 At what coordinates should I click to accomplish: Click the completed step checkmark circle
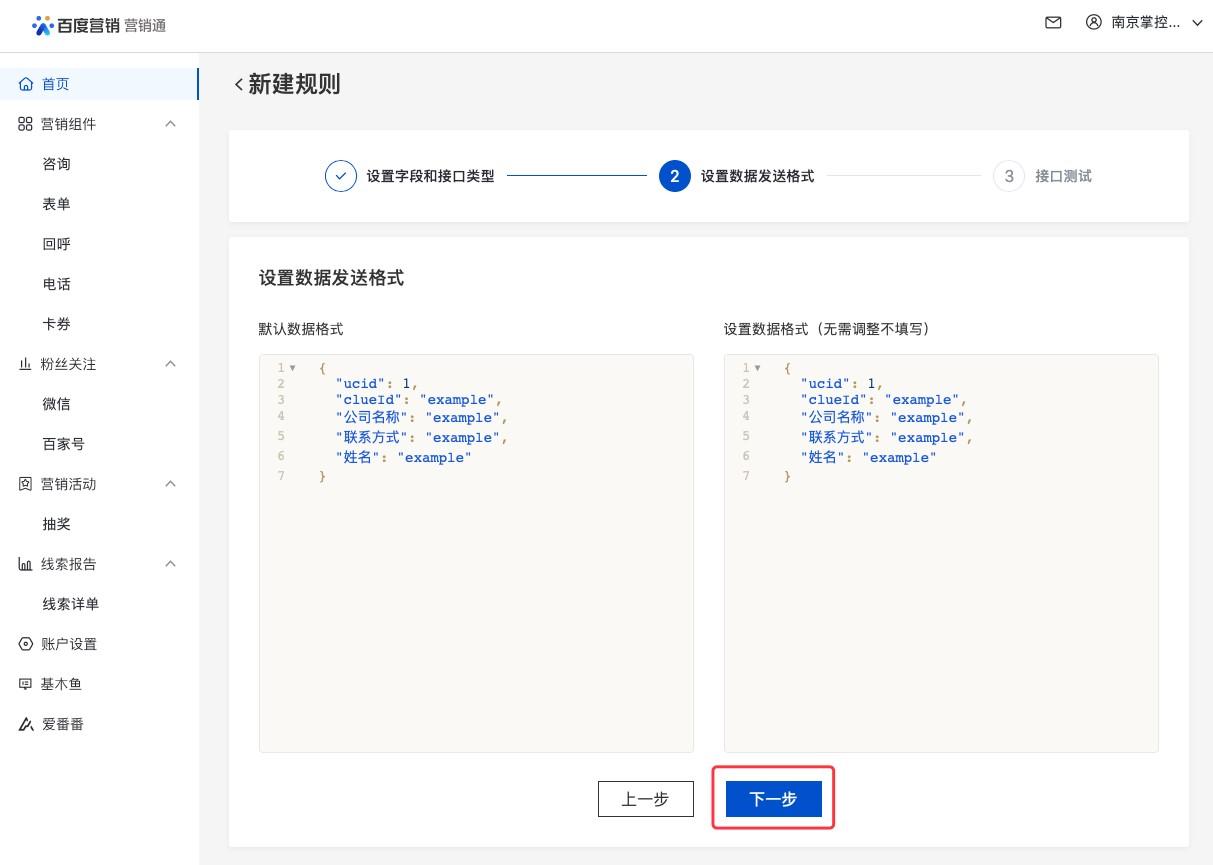341,176
